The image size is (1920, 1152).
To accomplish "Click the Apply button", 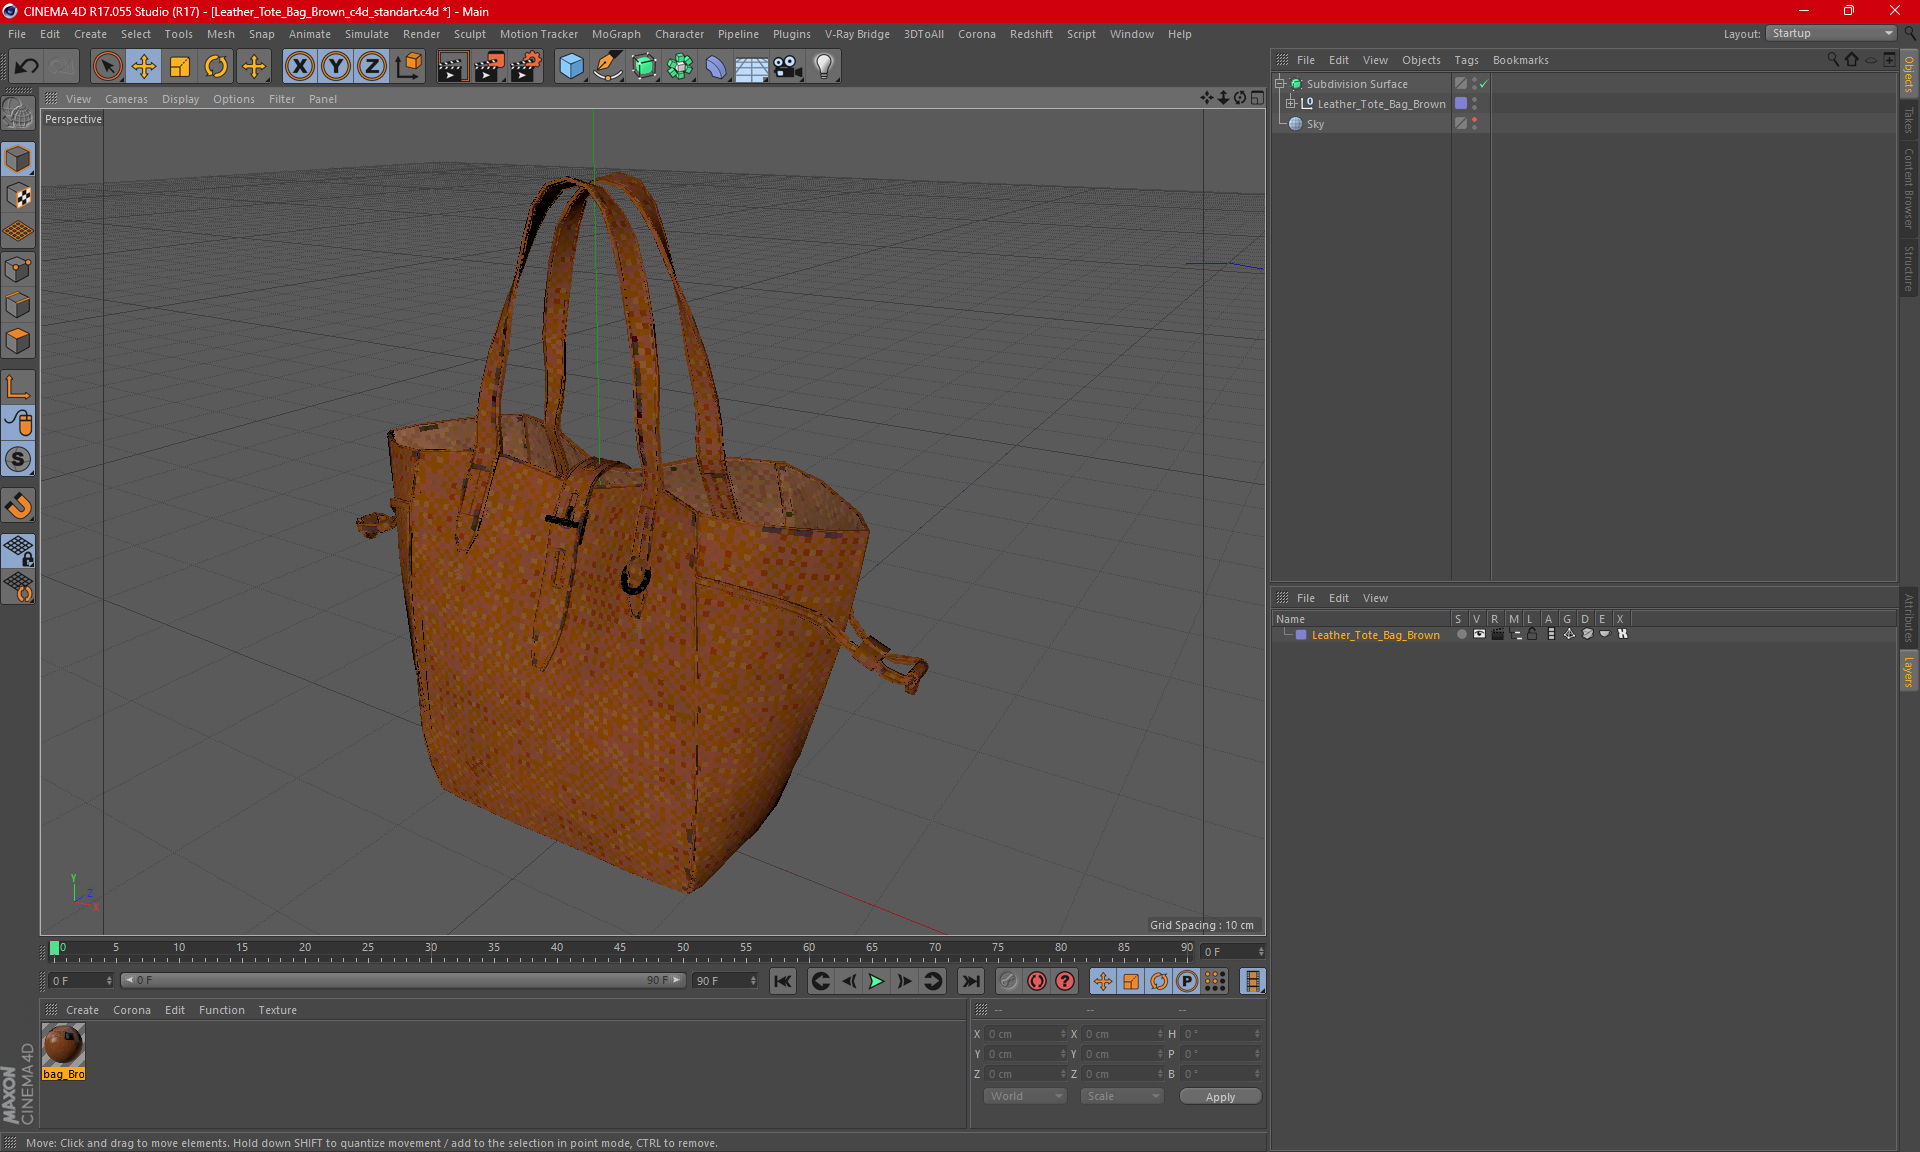I will coord(1220,1097).
